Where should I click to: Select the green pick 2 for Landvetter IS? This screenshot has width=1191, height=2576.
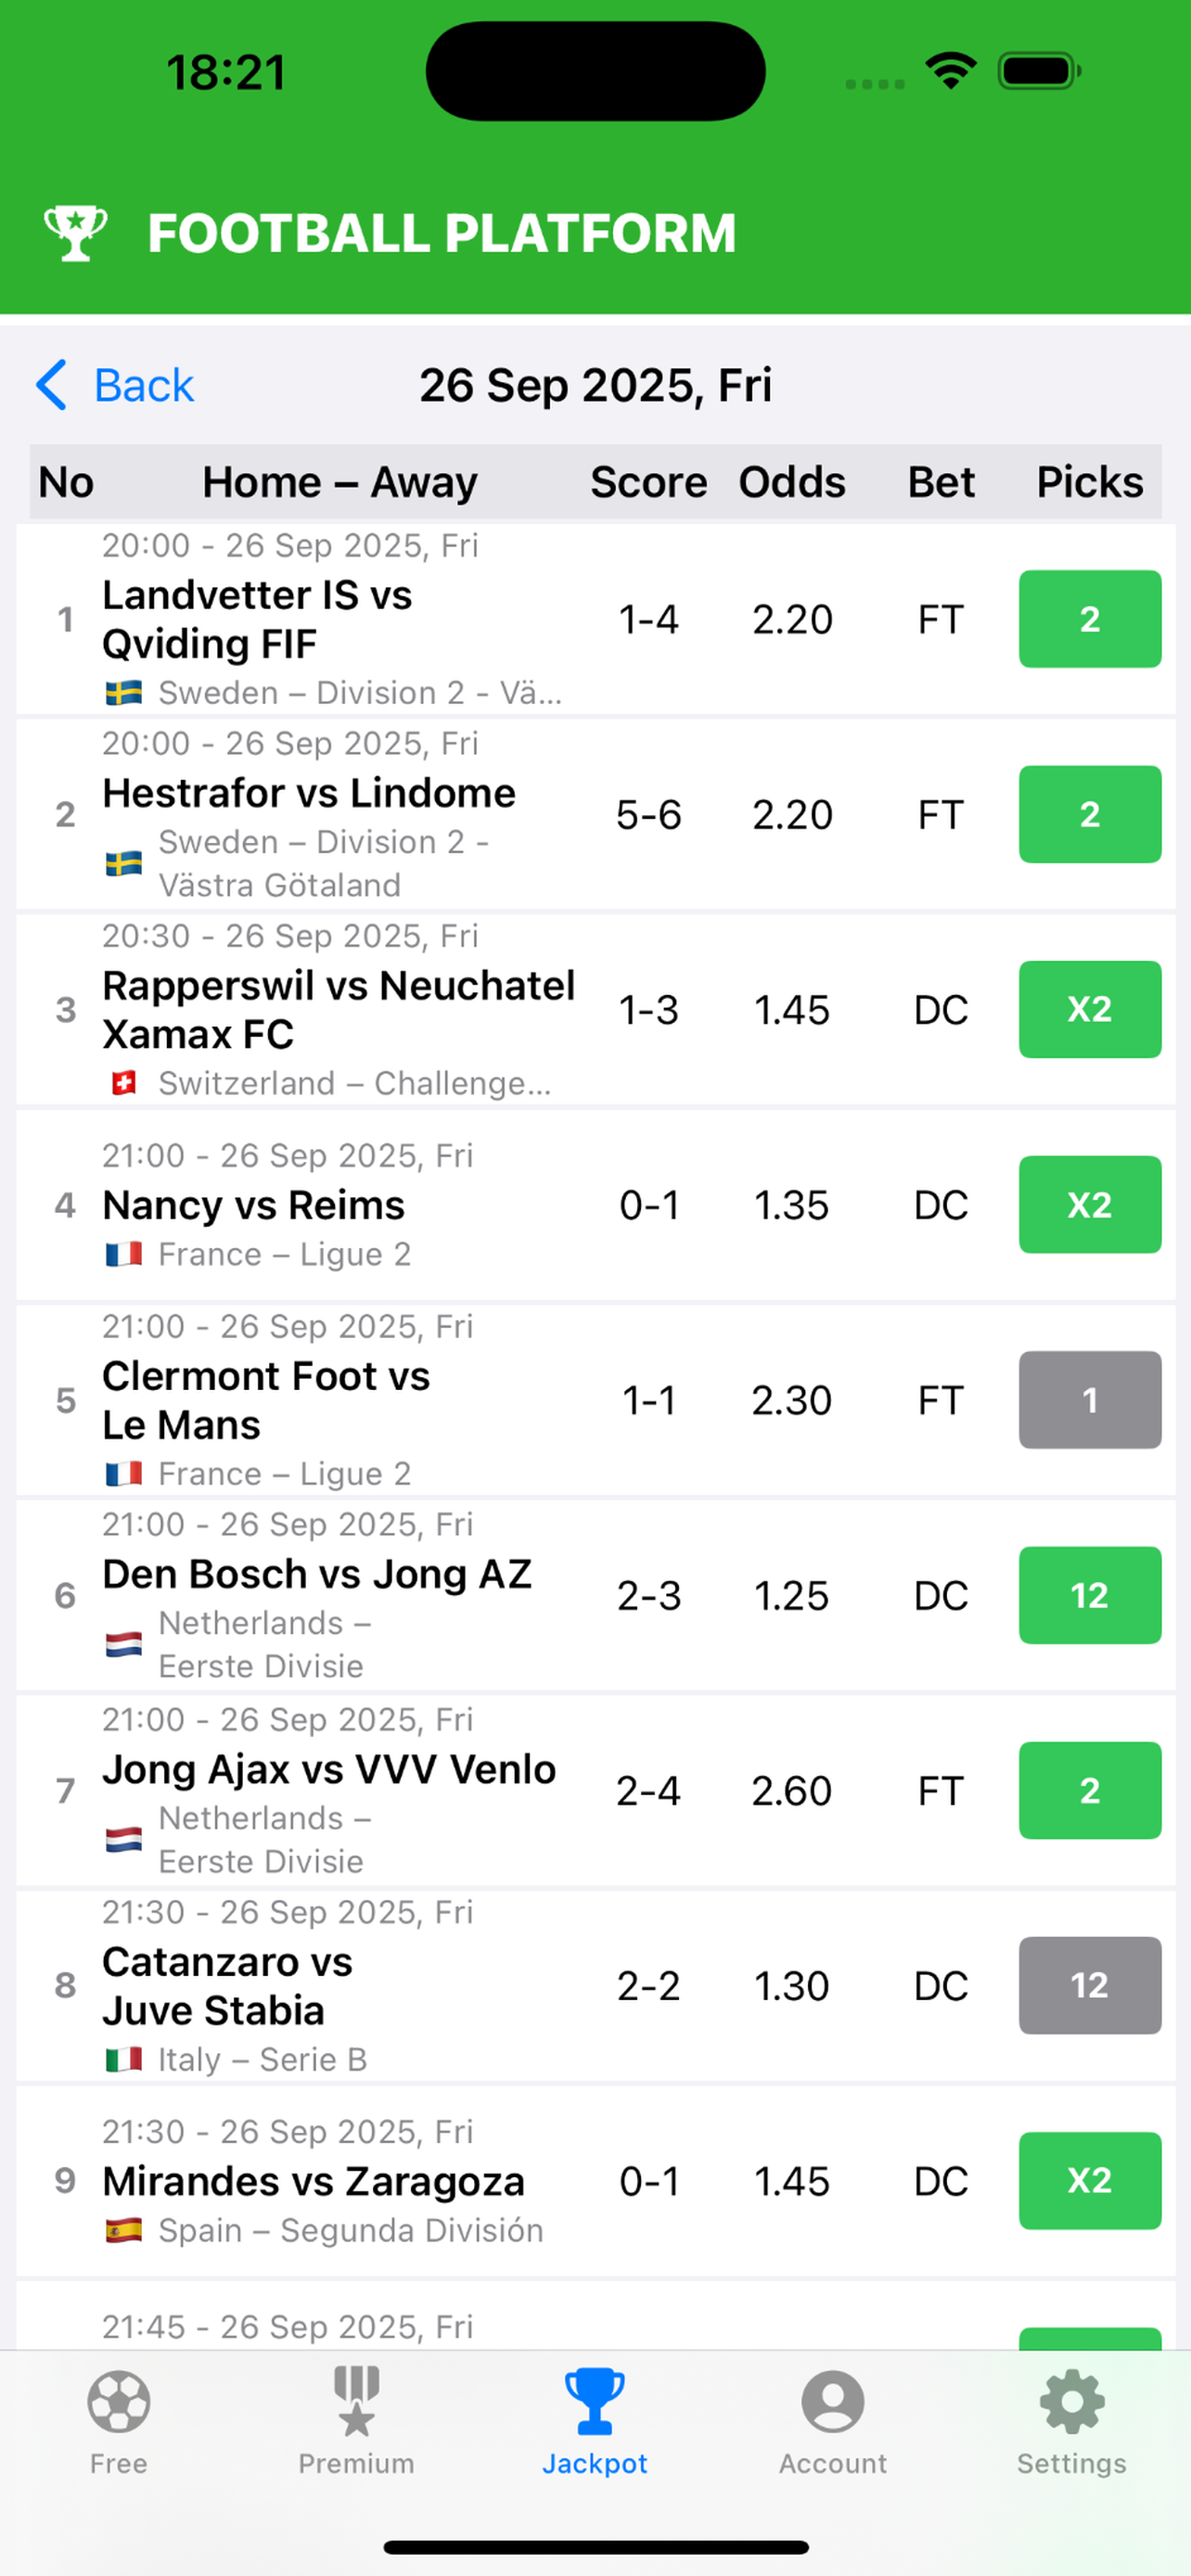1090,619
